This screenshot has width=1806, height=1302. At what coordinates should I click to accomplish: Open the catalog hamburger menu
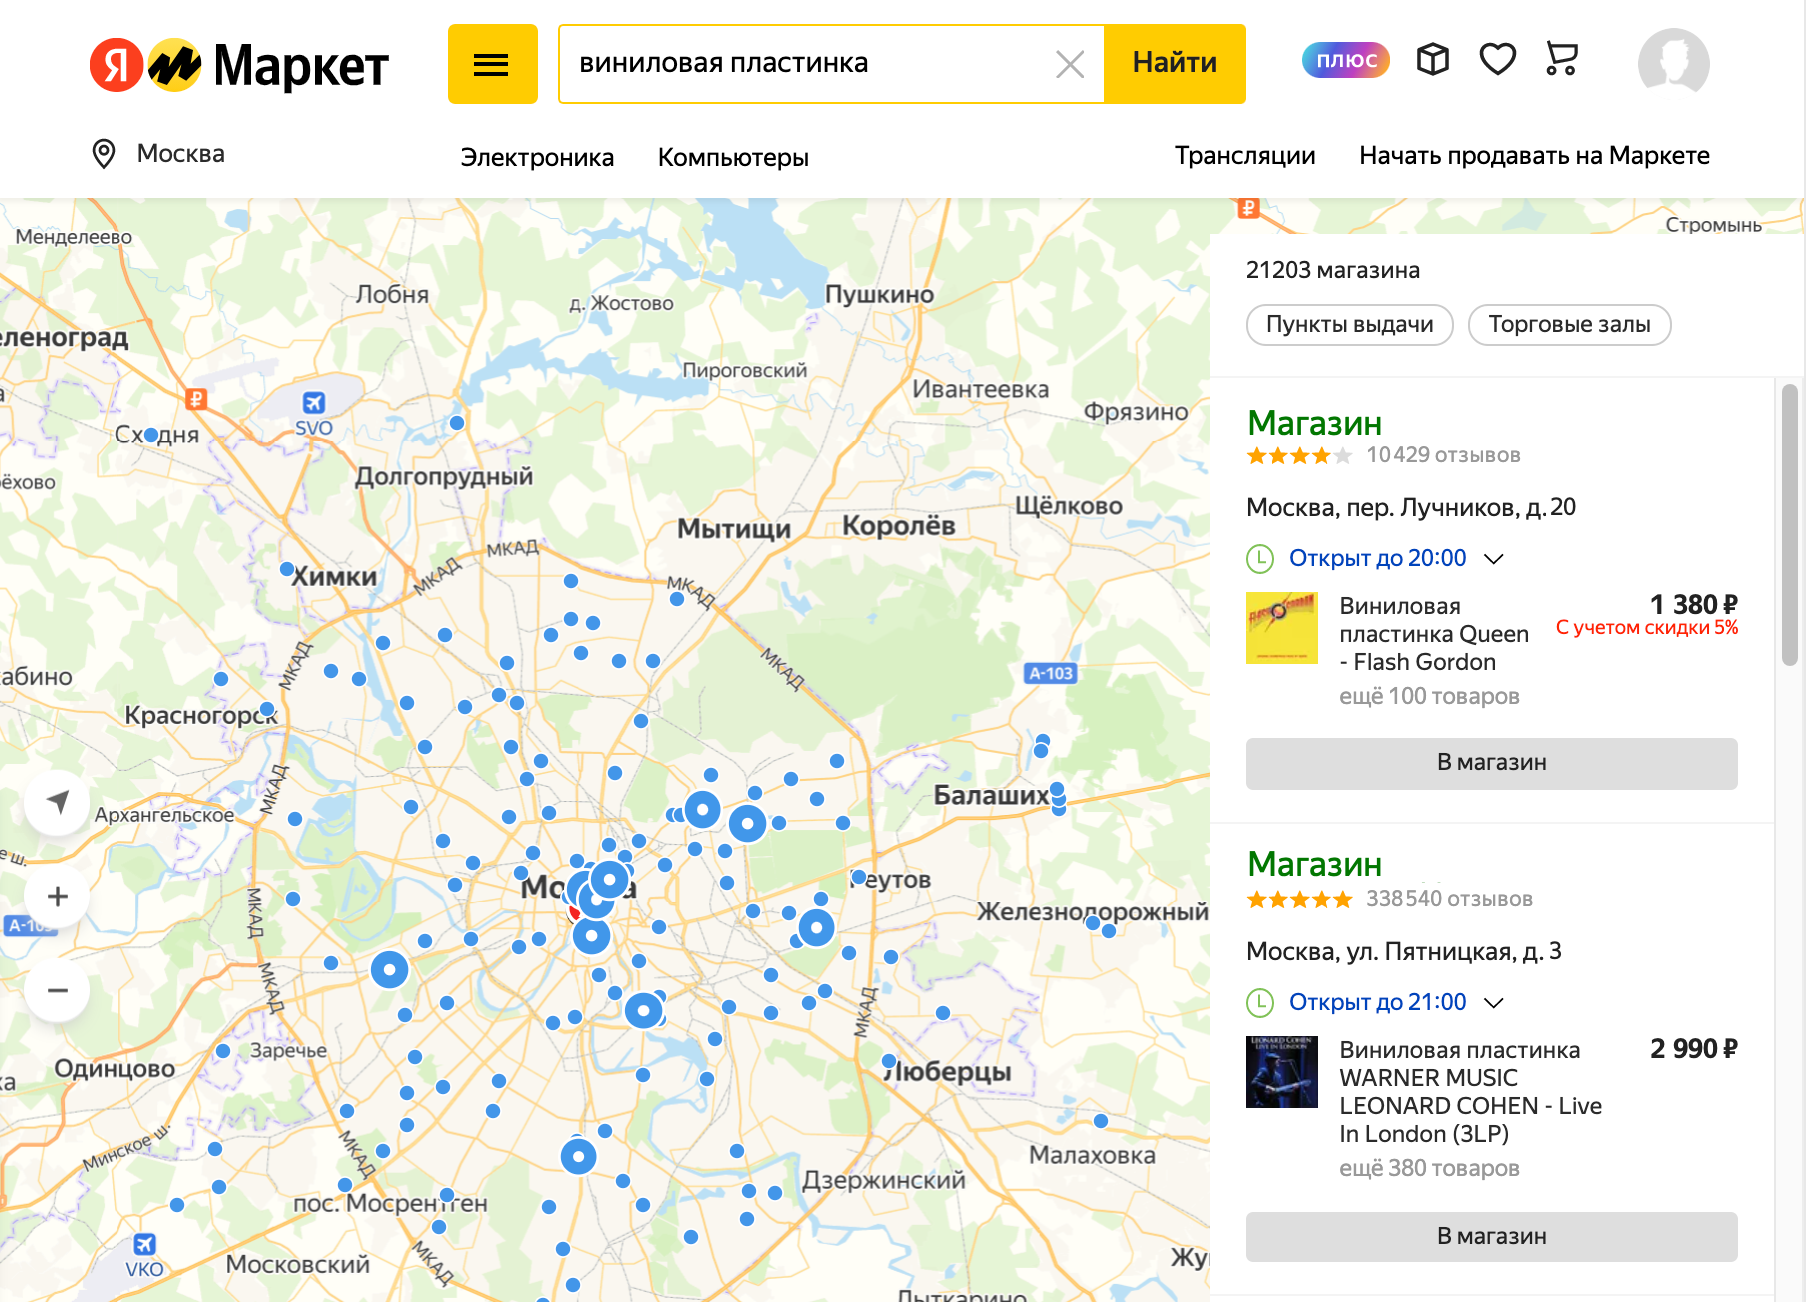pyautogui.click(x=492, y=64)
